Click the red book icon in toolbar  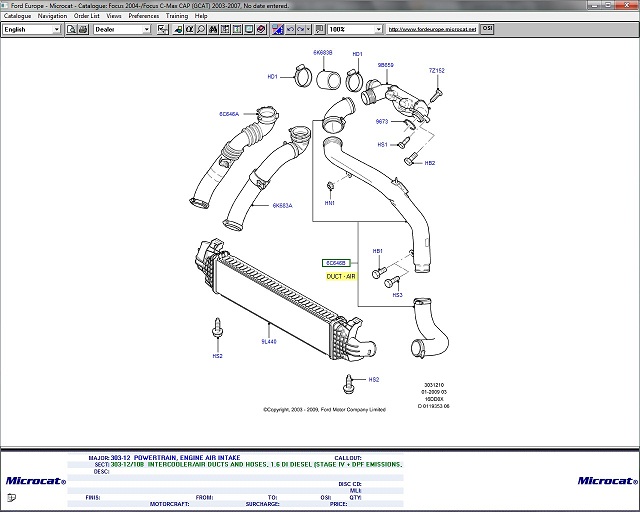coord(261,29)
